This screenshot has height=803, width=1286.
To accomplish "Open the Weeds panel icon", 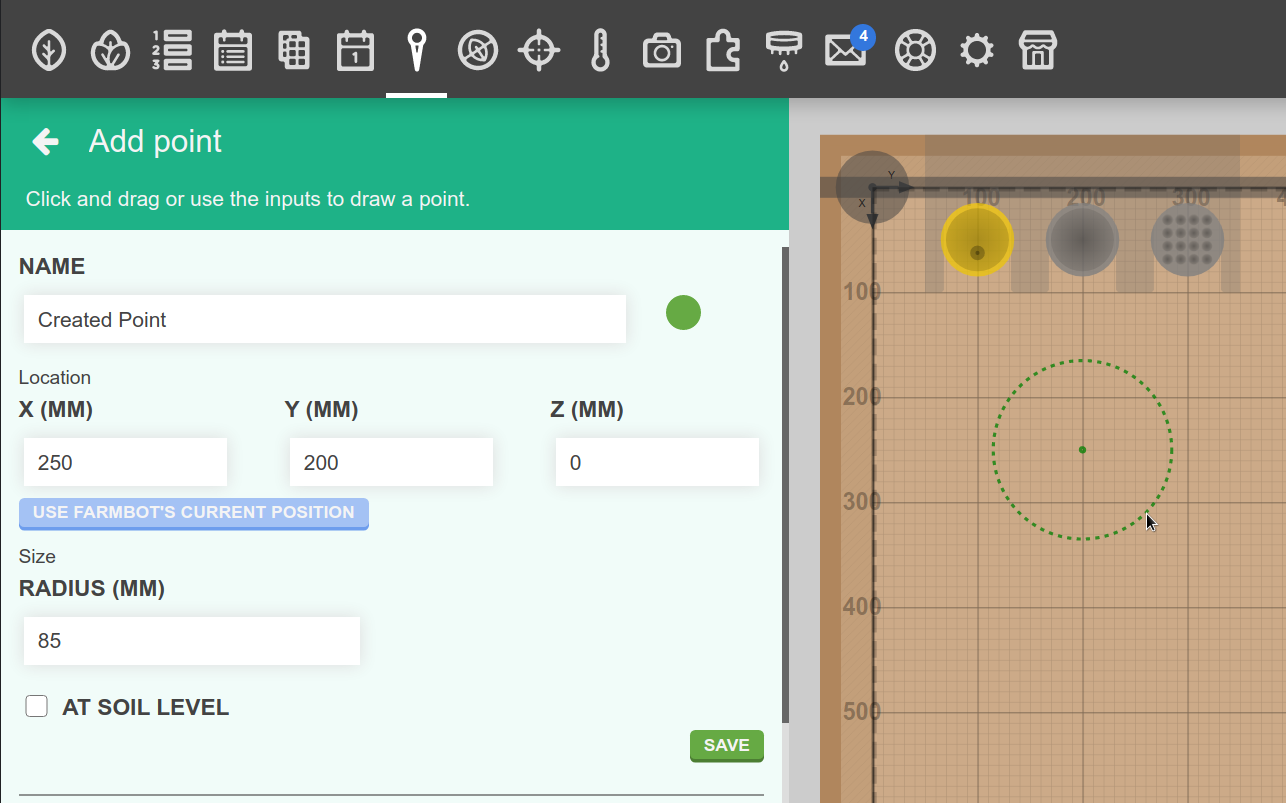I will point(478,50).
